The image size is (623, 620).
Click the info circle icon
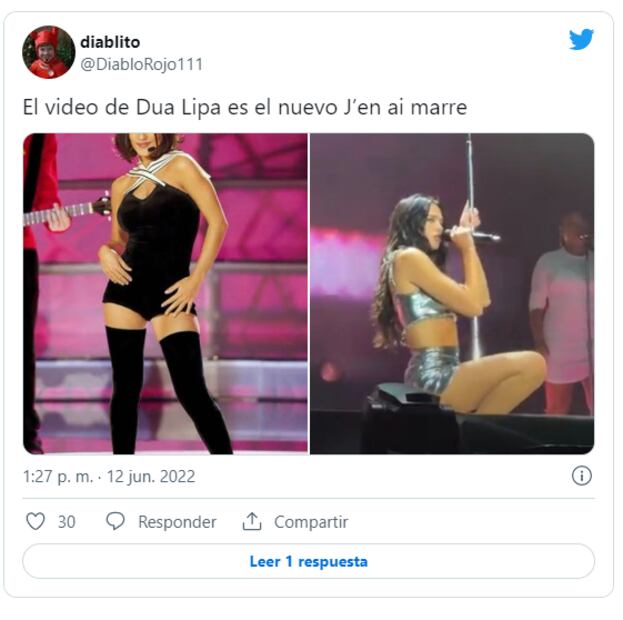point(582,476)
